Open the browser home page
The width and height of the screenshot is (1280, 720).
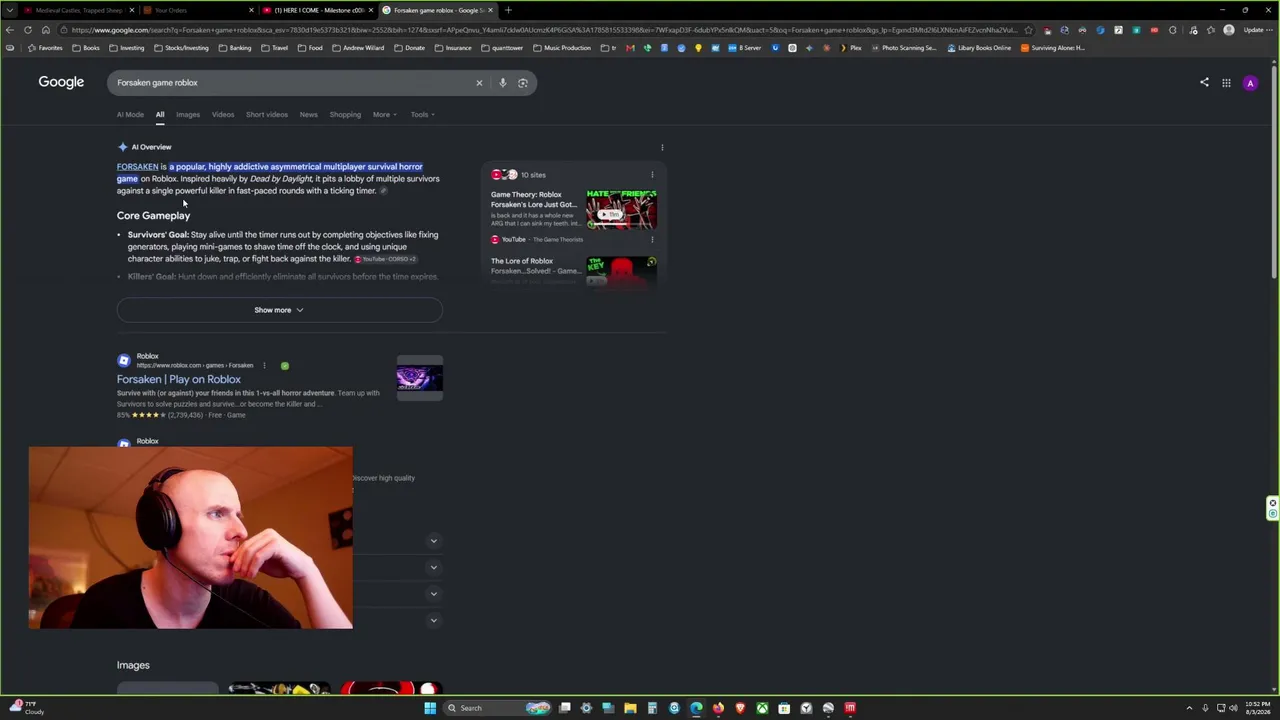coord(45,30)
